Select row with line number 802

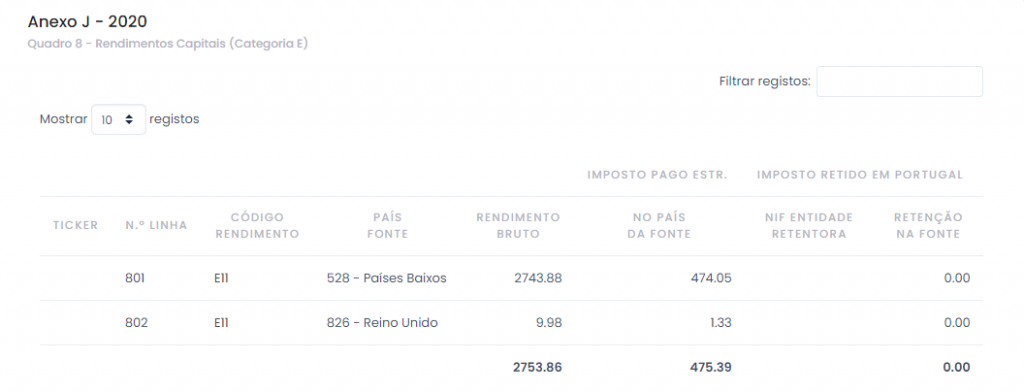(x=511, y=323)
